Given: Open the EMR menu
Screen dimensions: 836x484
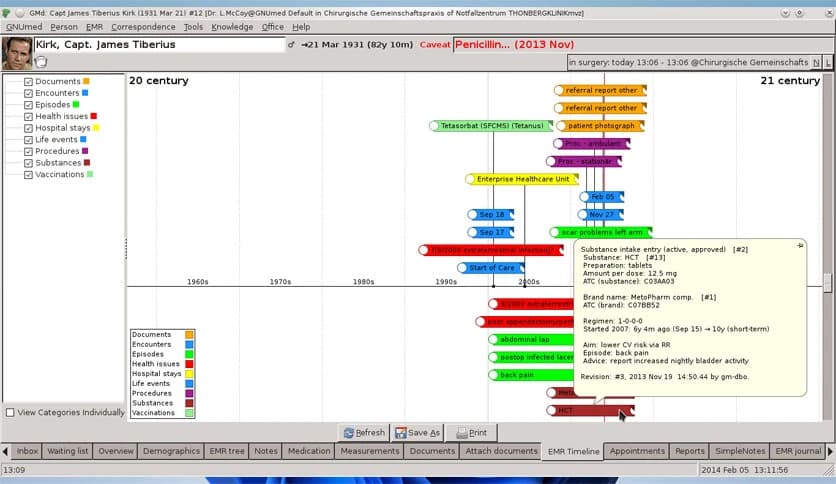Looking at the screenshot, I should 94,27.
